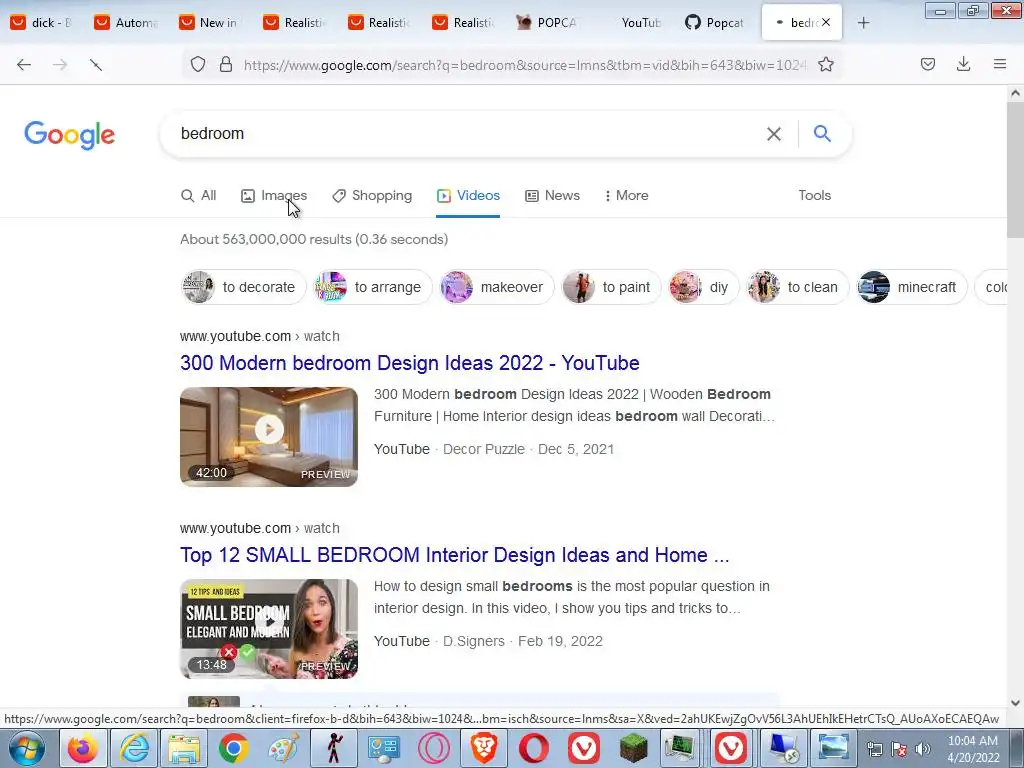The width and height of the screenshot is (1024, 768).
Task: Open the tracking protection shield icon
Action: click(198, 64)
